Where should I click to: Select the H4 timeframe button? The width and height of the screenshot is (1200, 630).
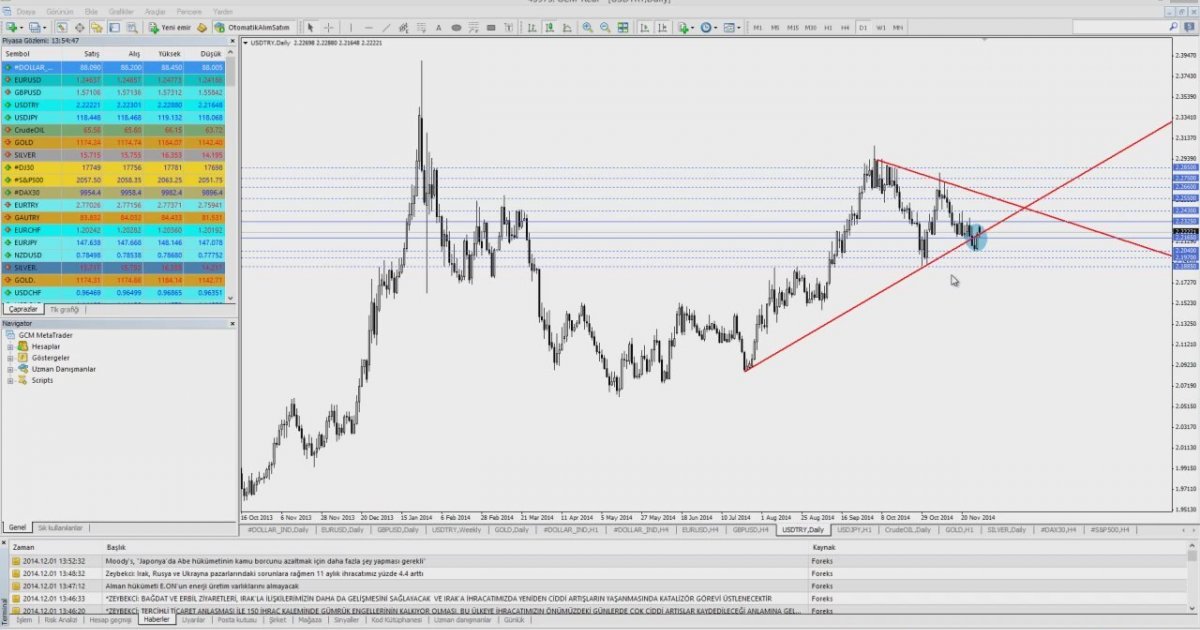tap(845, 28)
